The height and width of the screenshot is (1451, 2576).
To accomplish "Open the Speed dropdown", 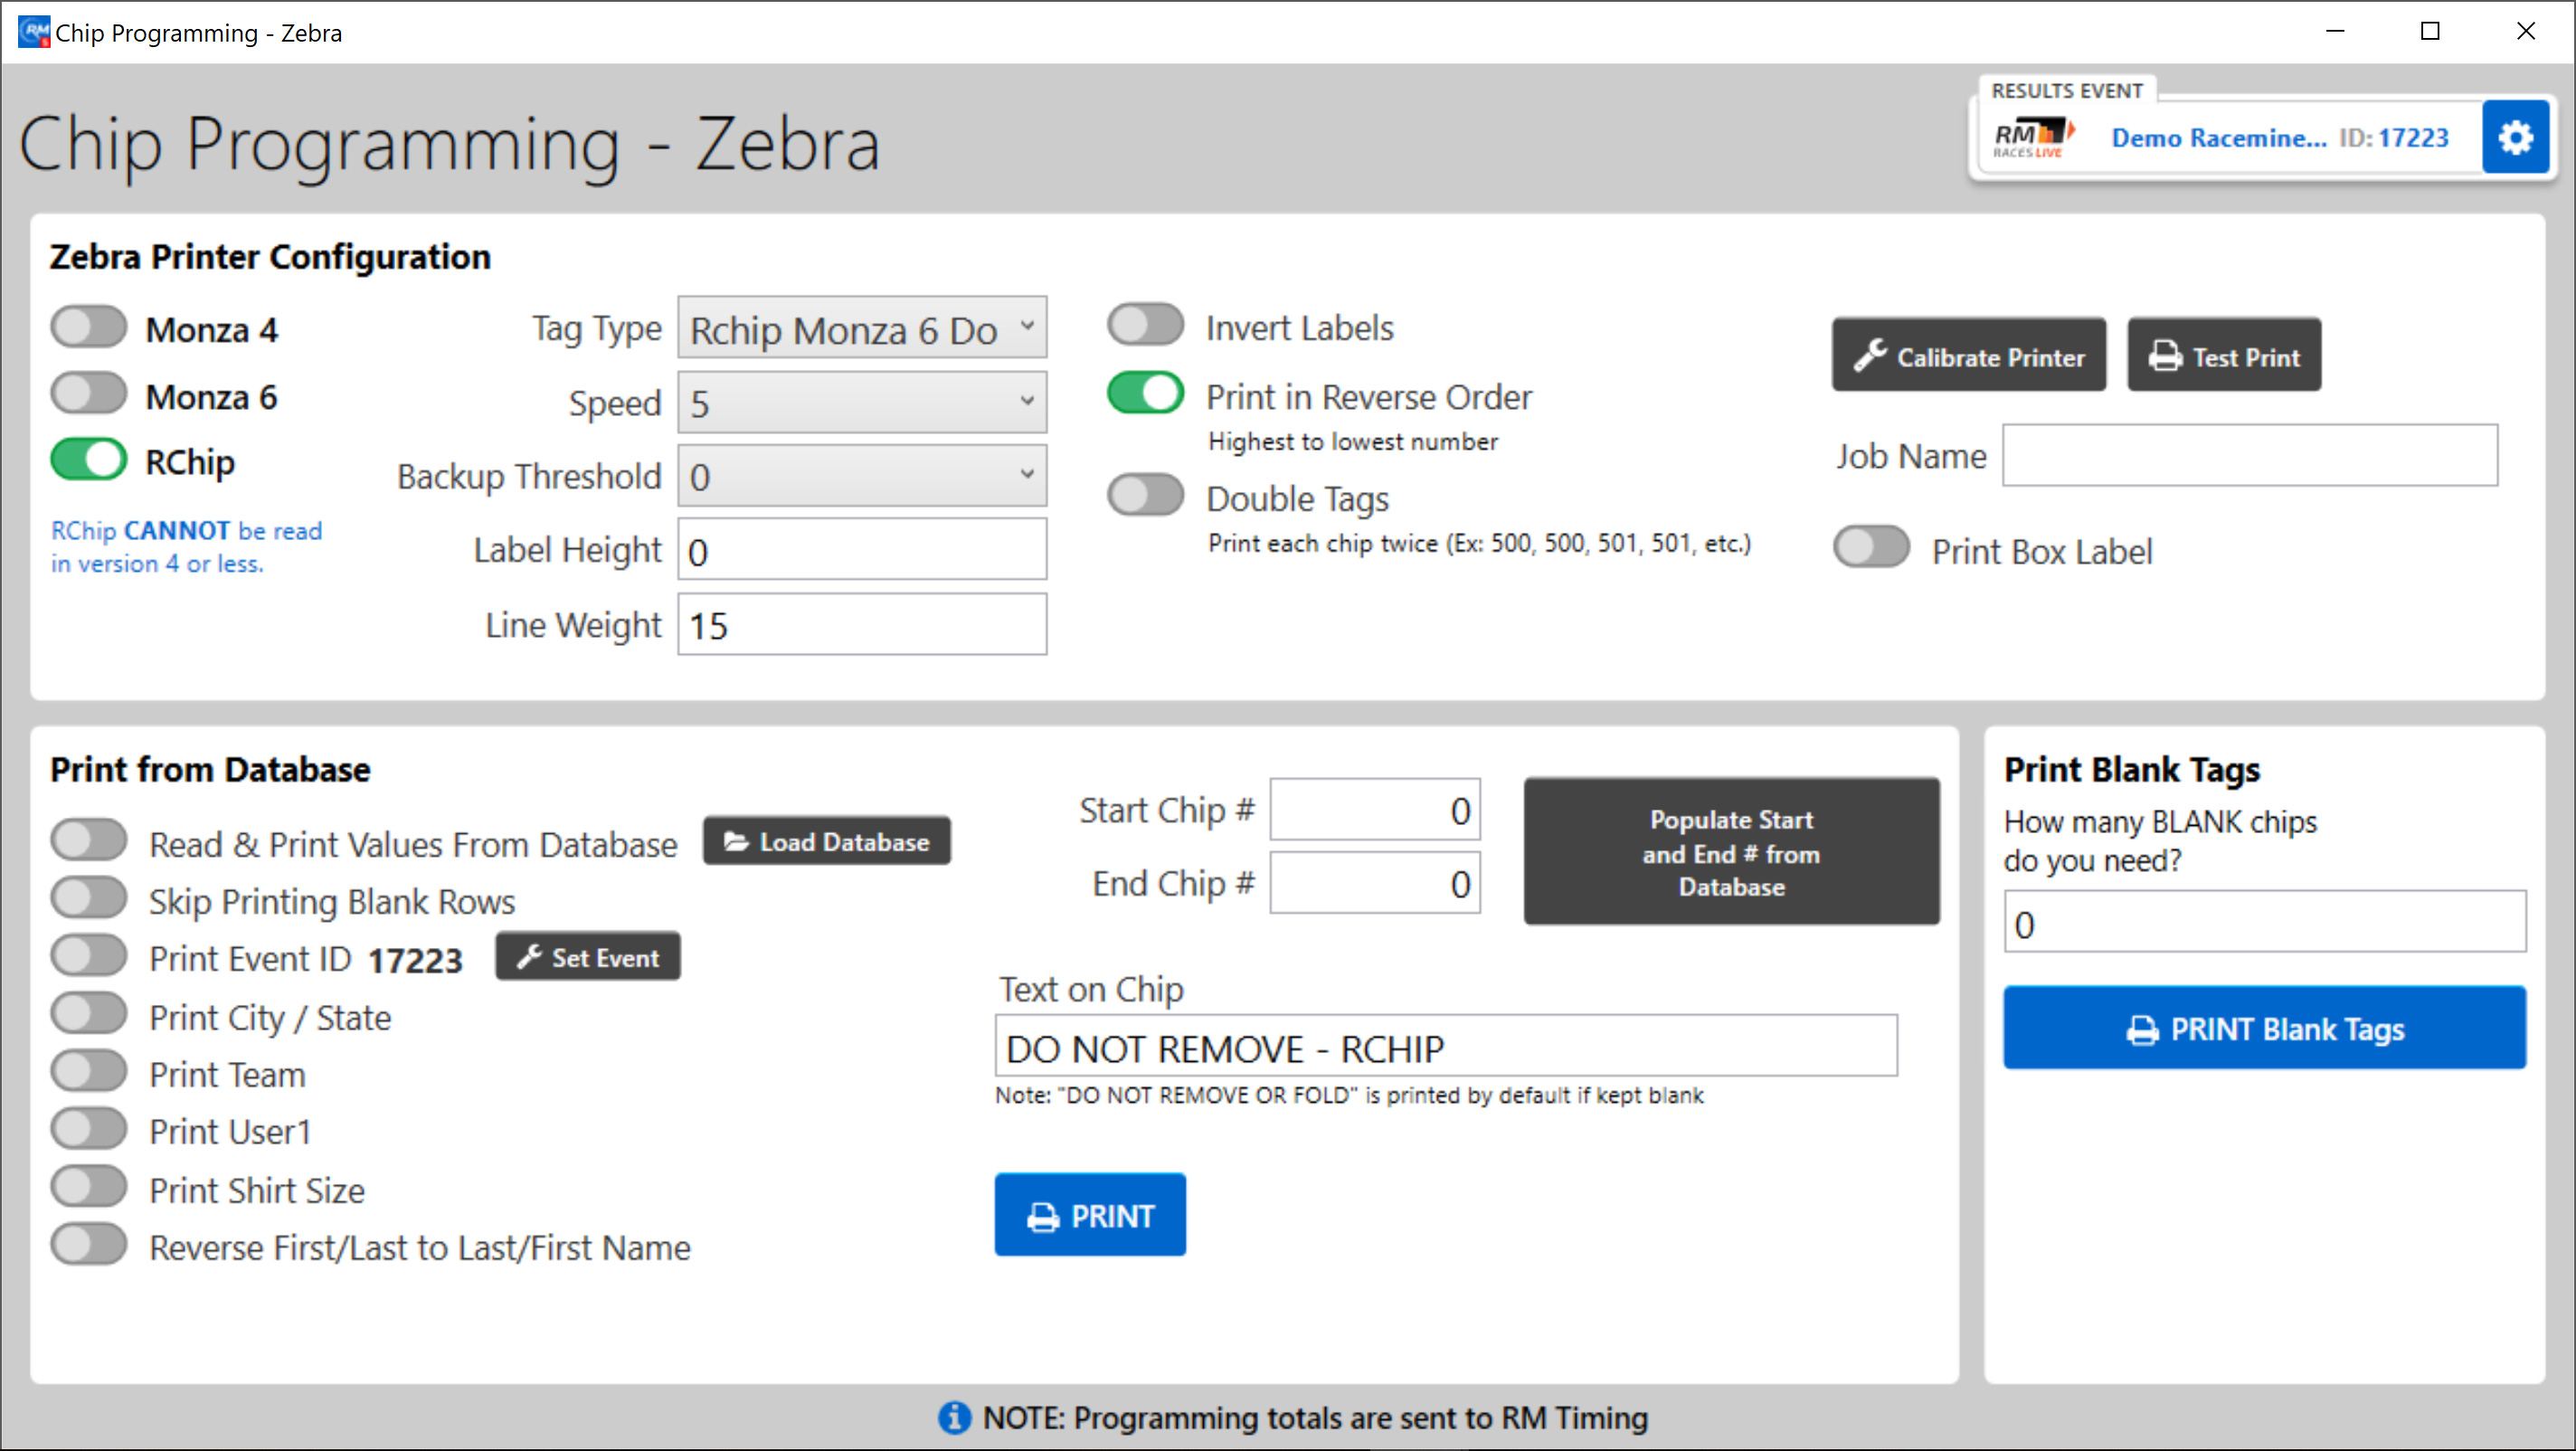I will 862,403.
